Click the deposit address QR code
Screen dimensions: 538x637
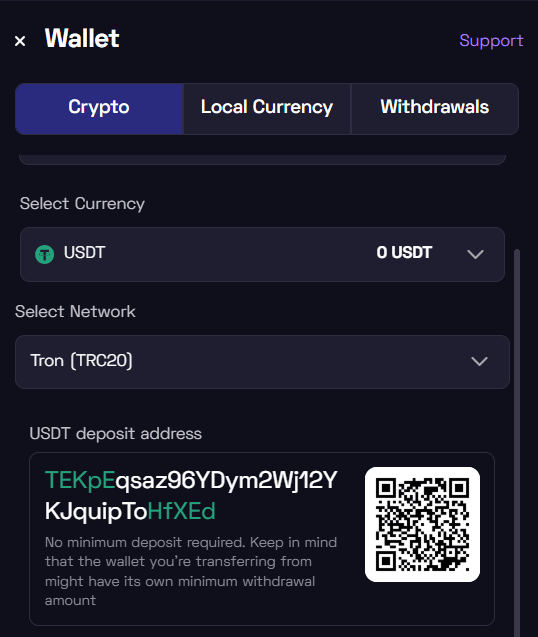(422, 524)
